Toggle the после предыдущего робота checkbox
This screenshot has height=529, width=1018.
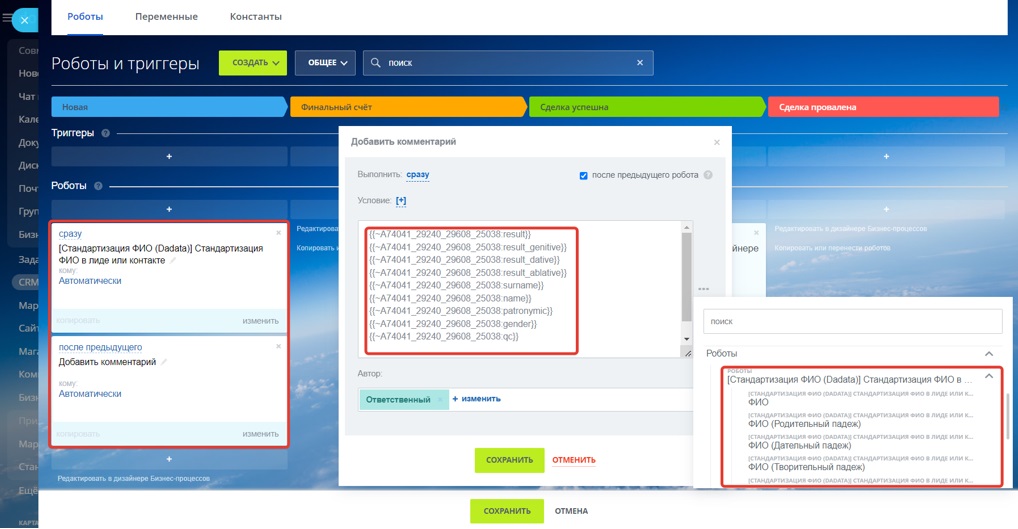pyautogui.click(x=583, y=176)
